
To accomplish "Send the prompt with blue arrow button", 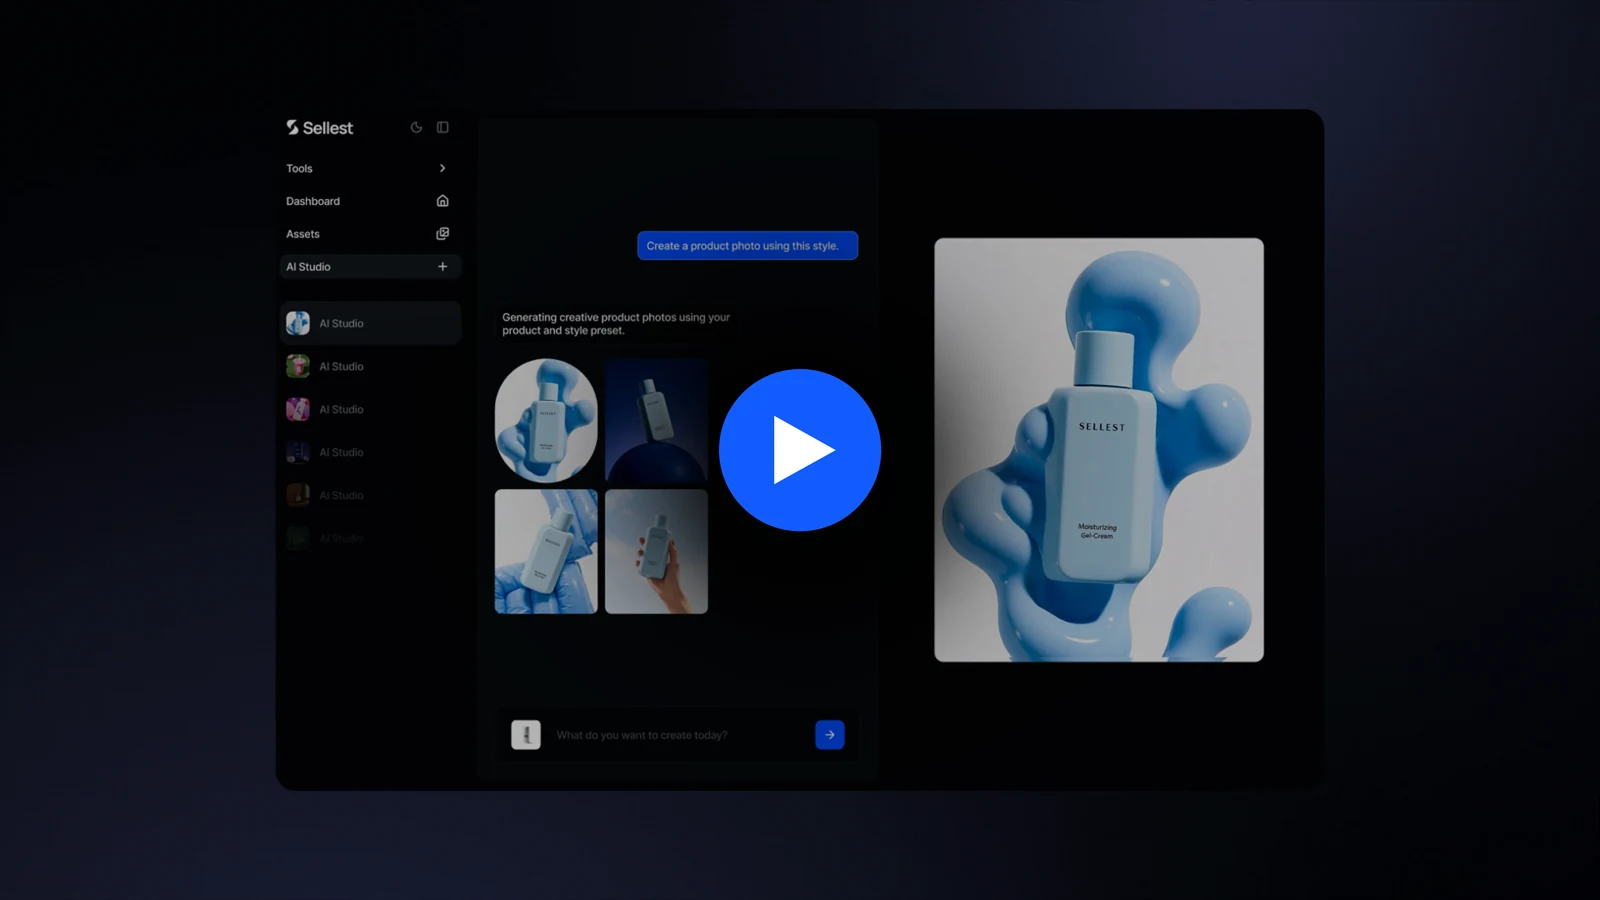I will pyautogui.click(x=830, y=735).
